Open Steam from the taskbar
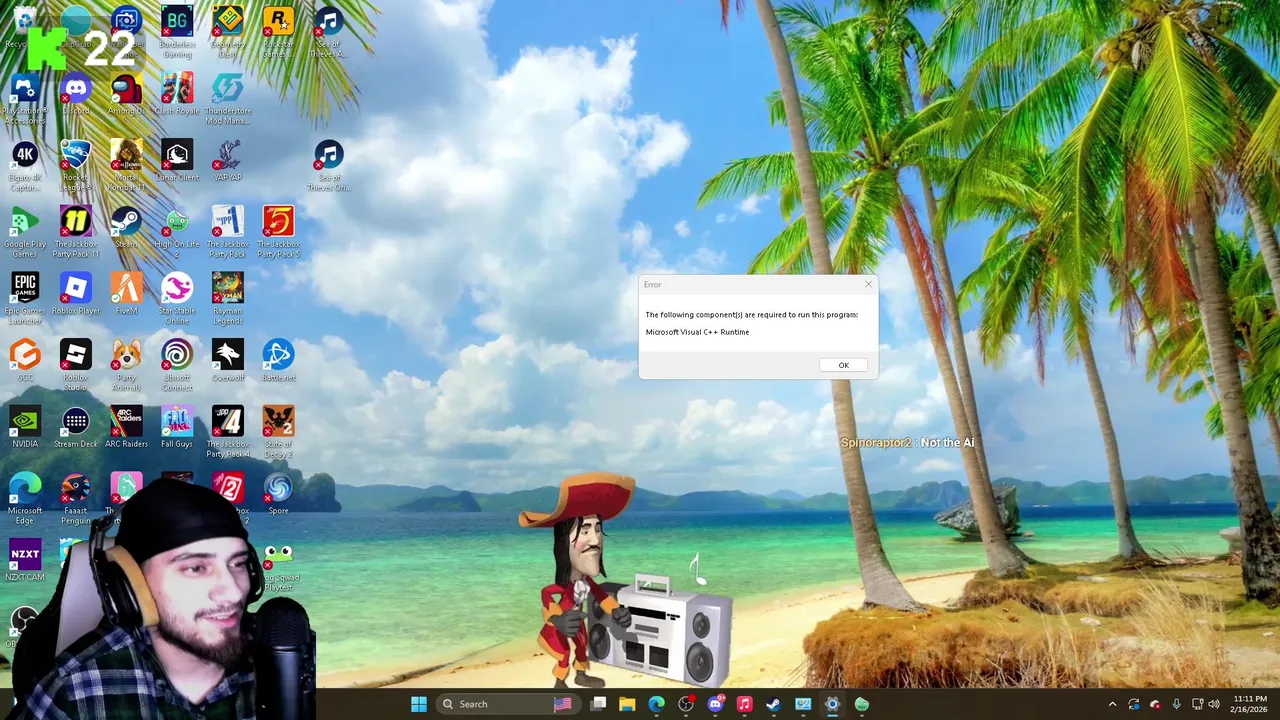The width and height of the screenshot is (1280, 720). coord(773,704)
